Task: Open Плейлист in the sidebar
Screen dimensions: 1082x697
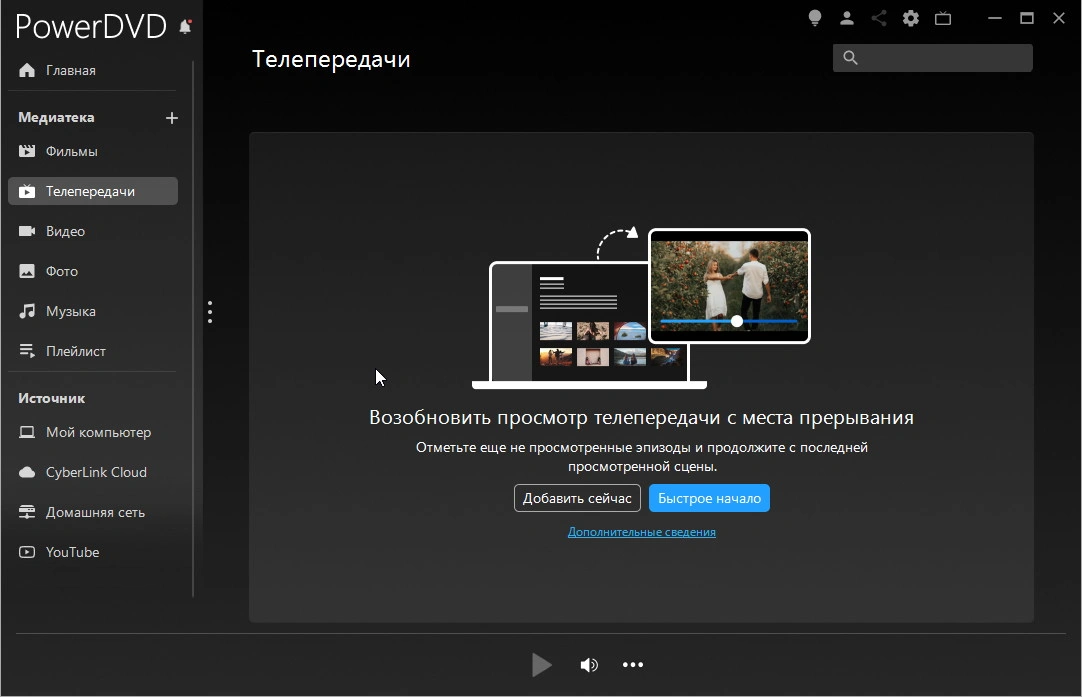Action: point(75,352)
